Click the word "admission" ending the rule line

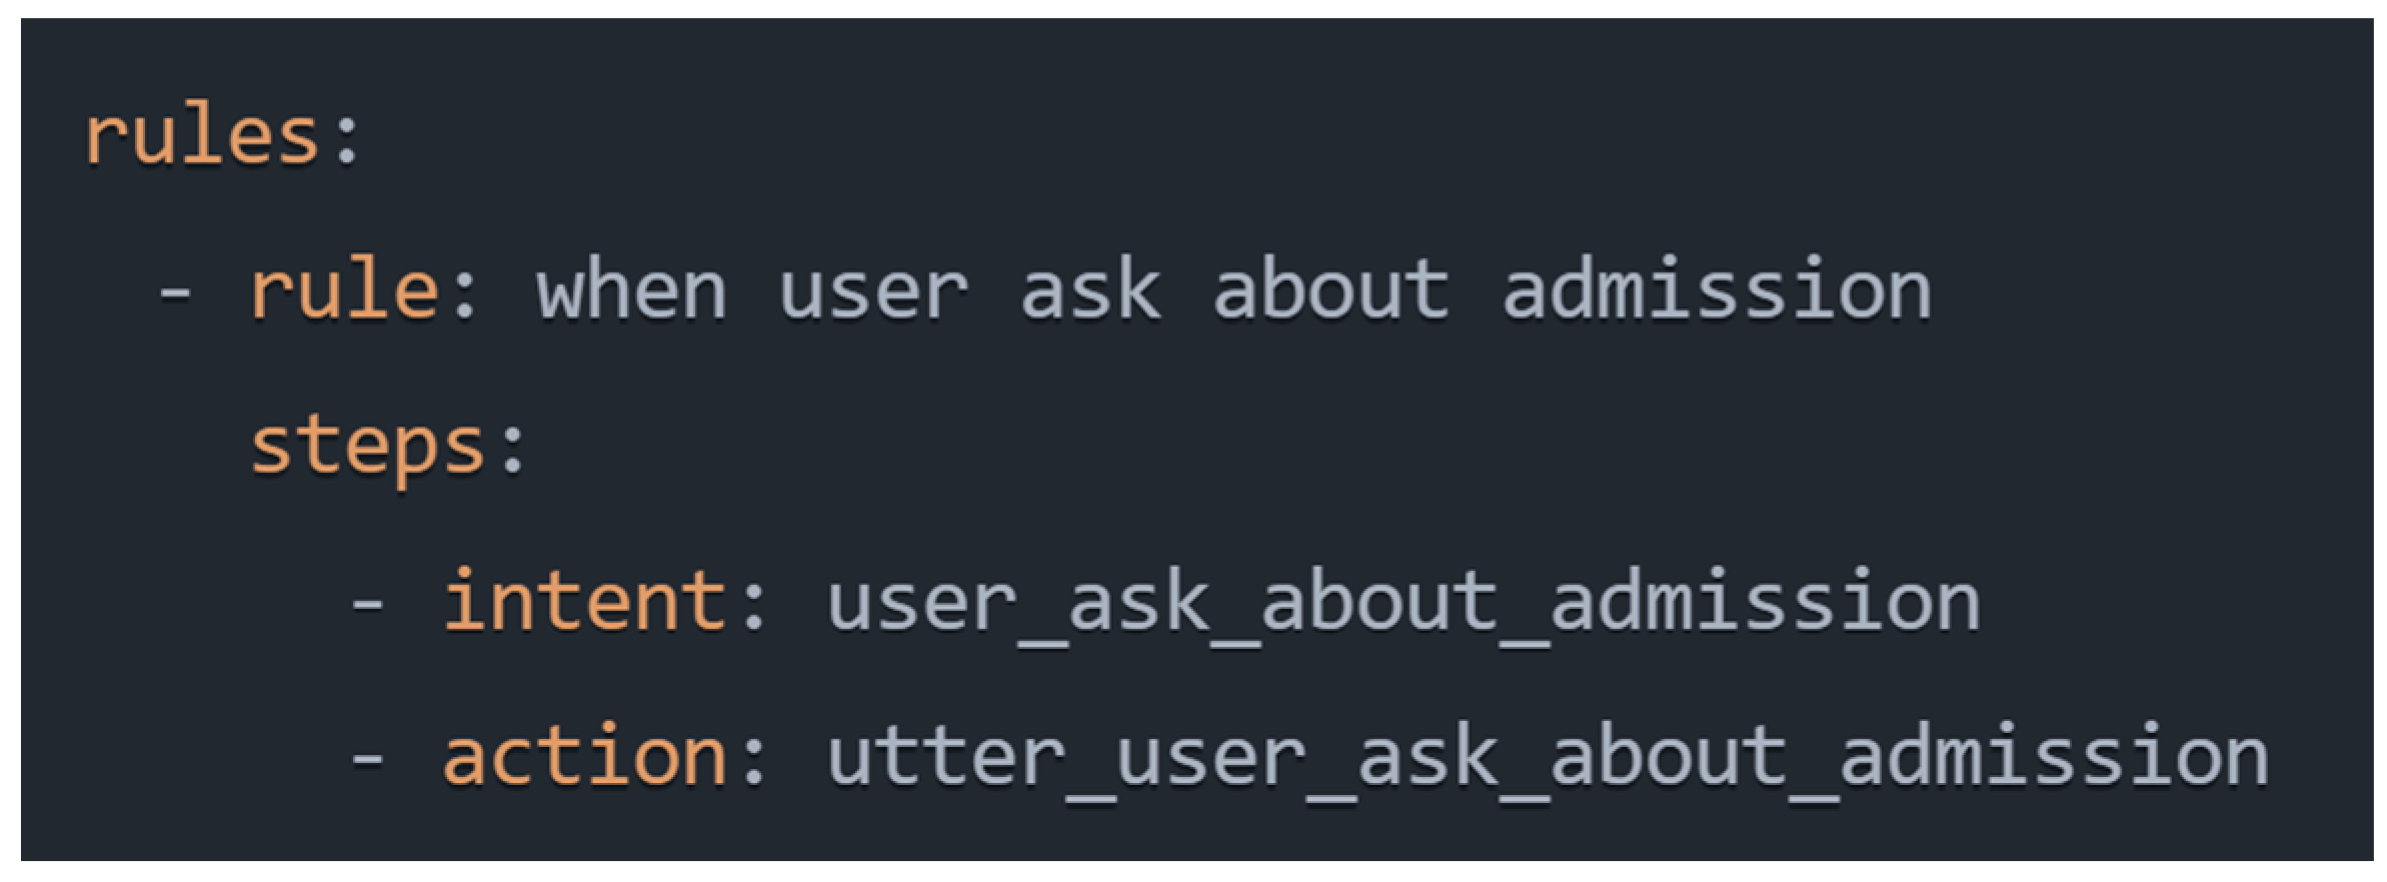(1716, 291)
